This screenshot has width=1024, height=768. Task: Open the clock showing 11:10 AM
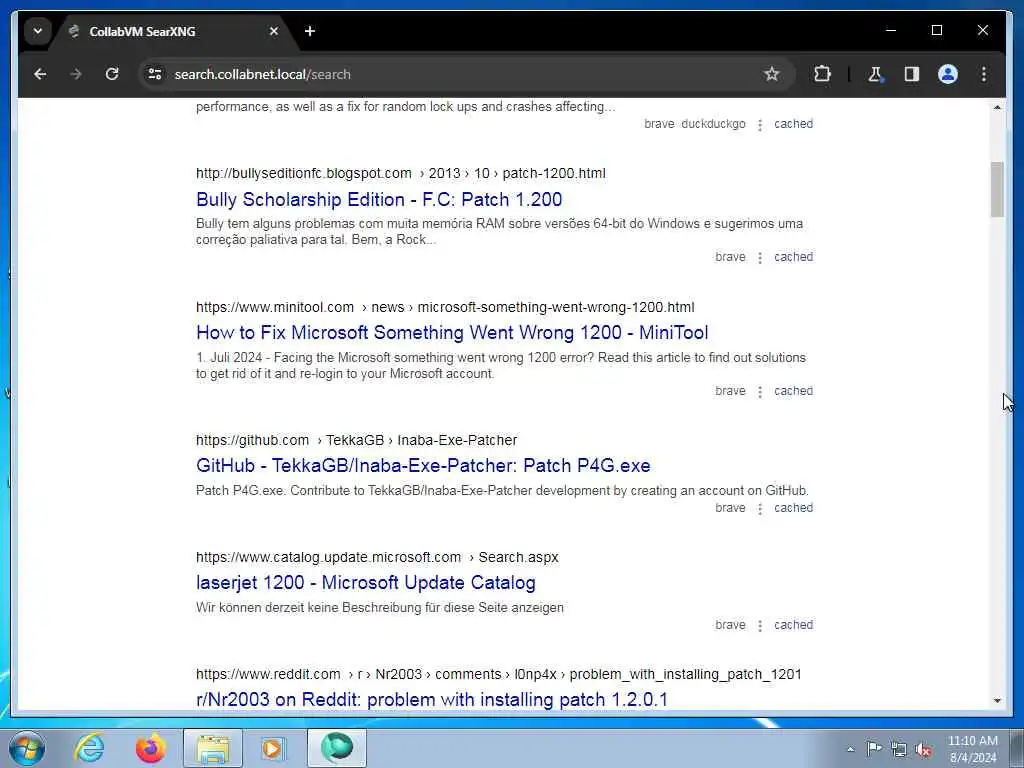(x=973, y=749)
